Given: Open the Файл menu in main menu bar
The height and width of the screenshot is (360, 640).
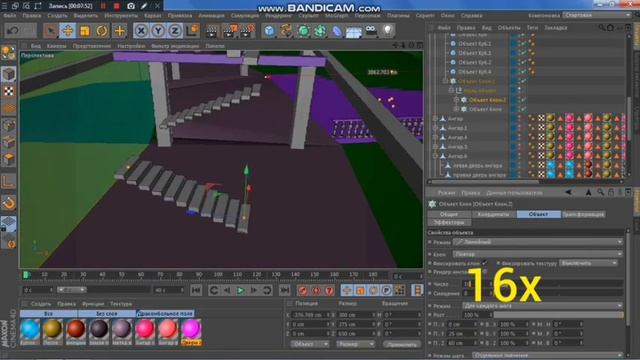Looking at the screenshot, I should (x=10, y=16).
